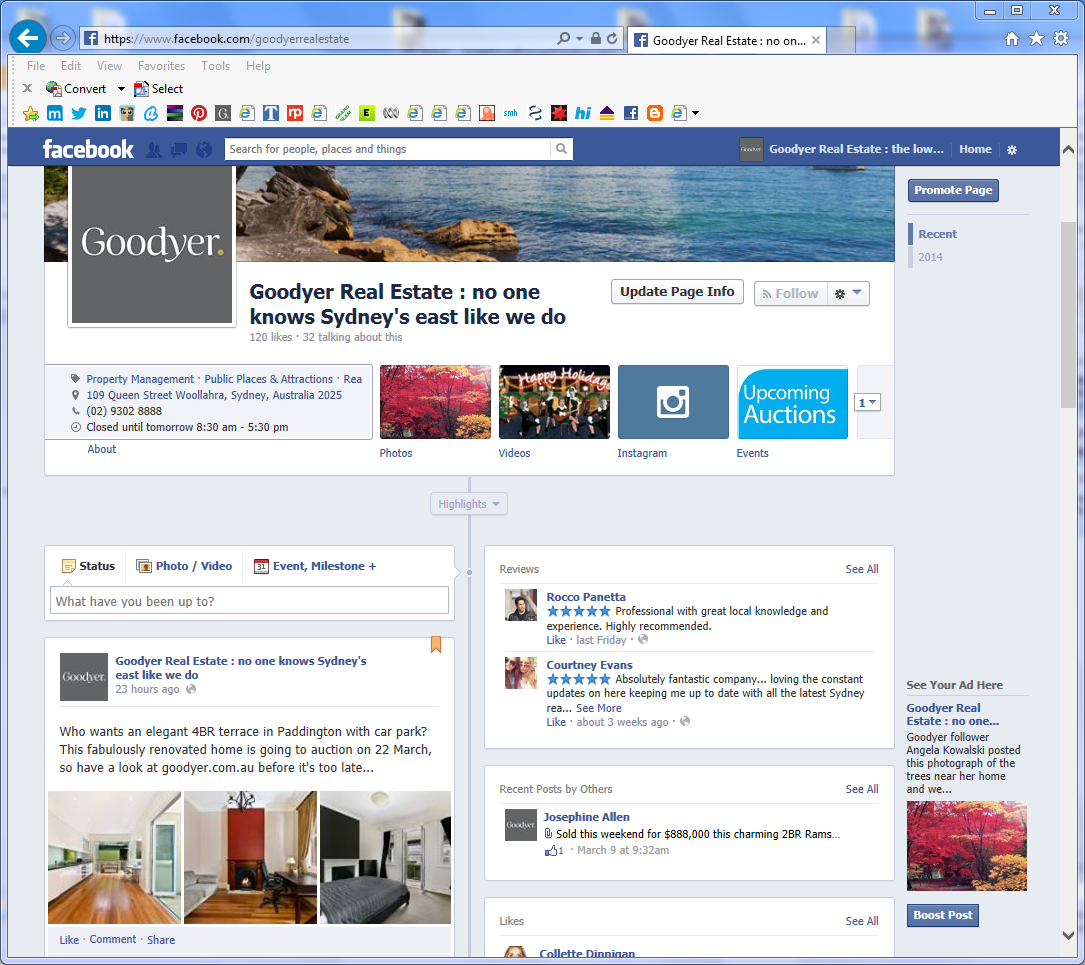Switch to Photo / Video composer tab
Viewport: 1085px width, 965px height.
(x=184, y=566)
